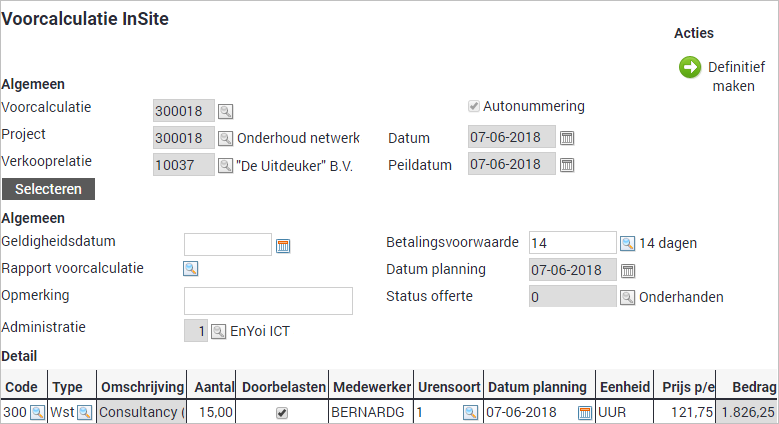Screen dimensions: 779x424
Task: Toggle the Autonummering checkbox
Action: click(474, 106)
